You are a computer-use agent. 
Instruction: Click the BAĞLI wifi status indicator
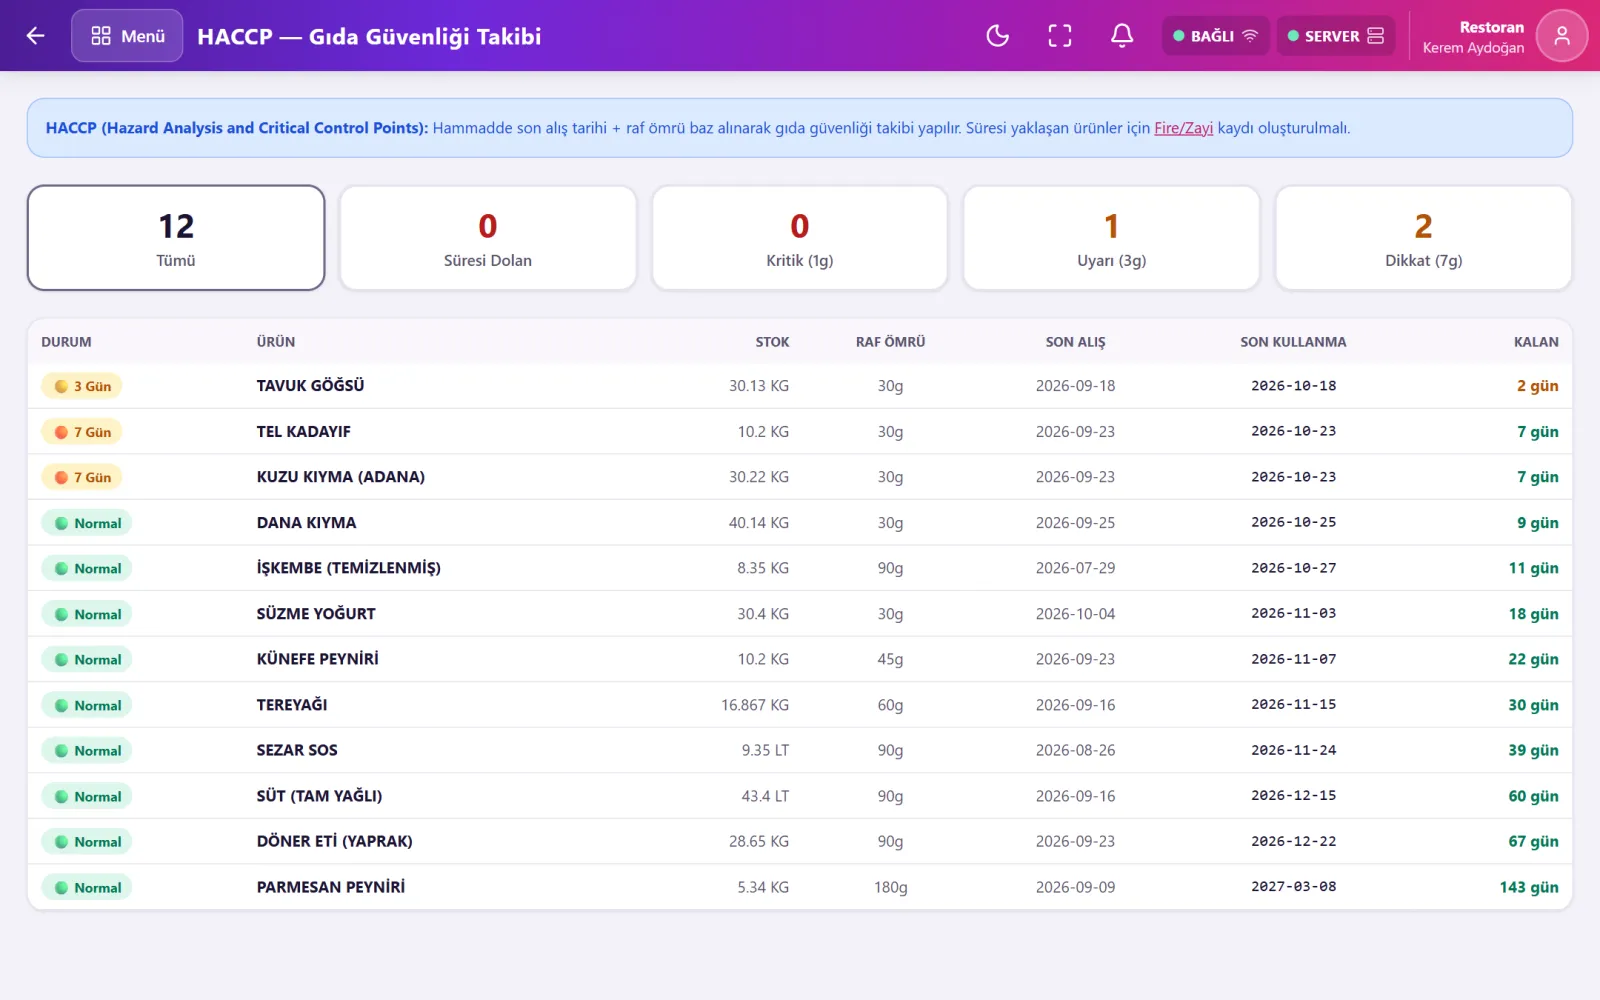[1215, 36]
